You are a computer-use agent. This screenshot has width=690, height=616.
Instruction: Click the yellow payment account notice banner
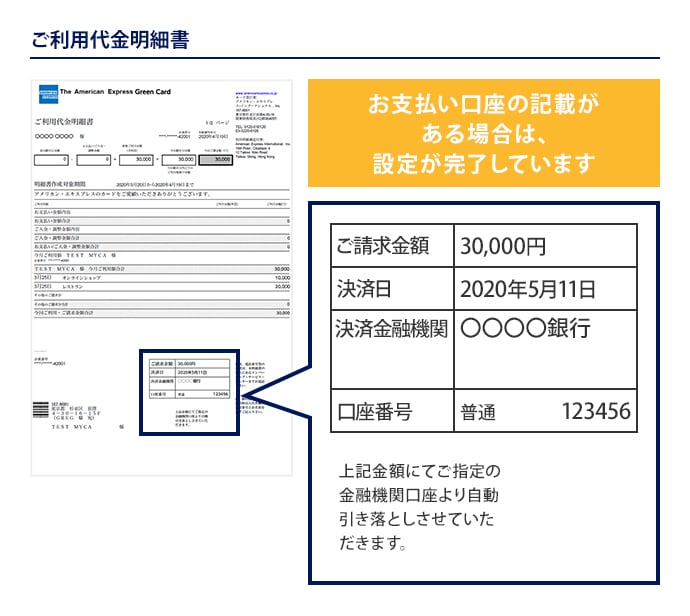483,133
